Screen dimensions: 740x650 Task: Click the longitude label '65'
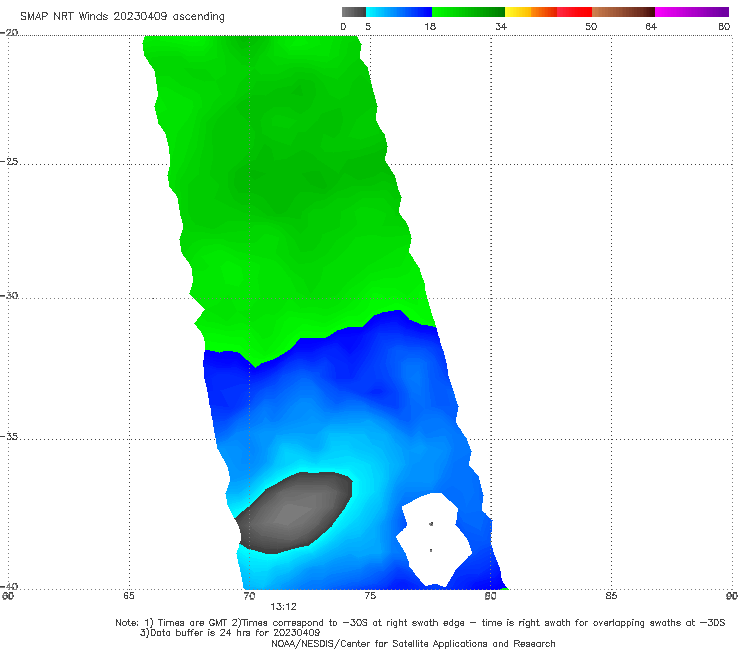pos(129,596)
